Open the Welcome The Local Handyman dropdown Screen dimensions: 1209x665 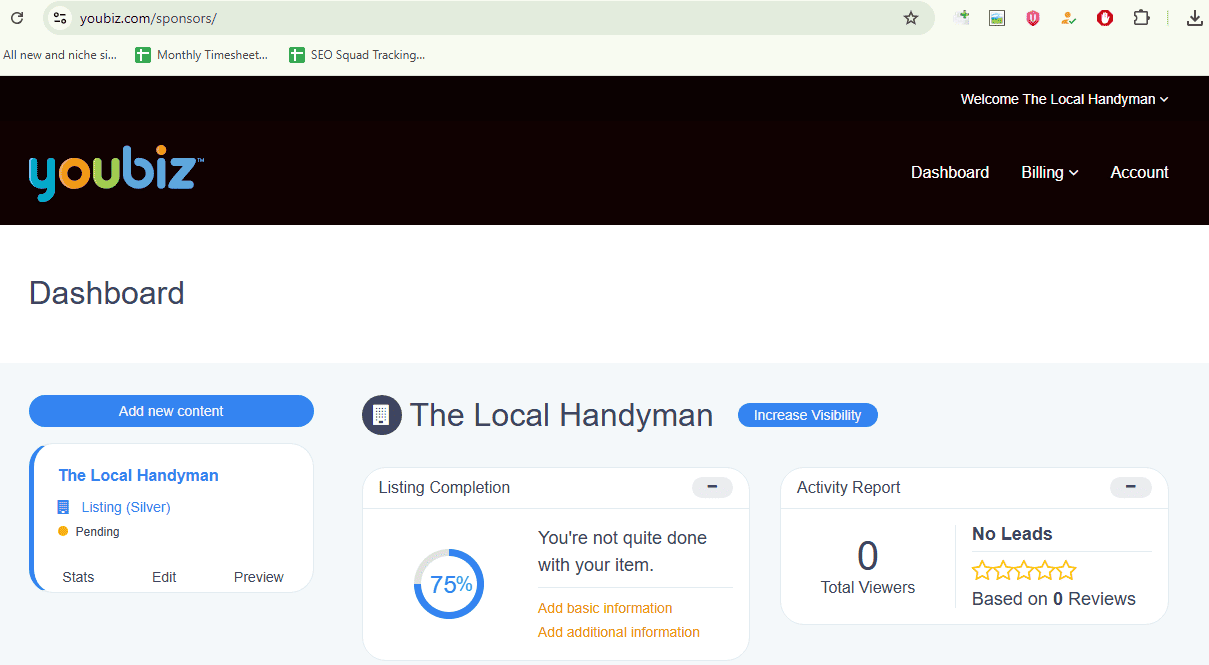click(1064, 99)
